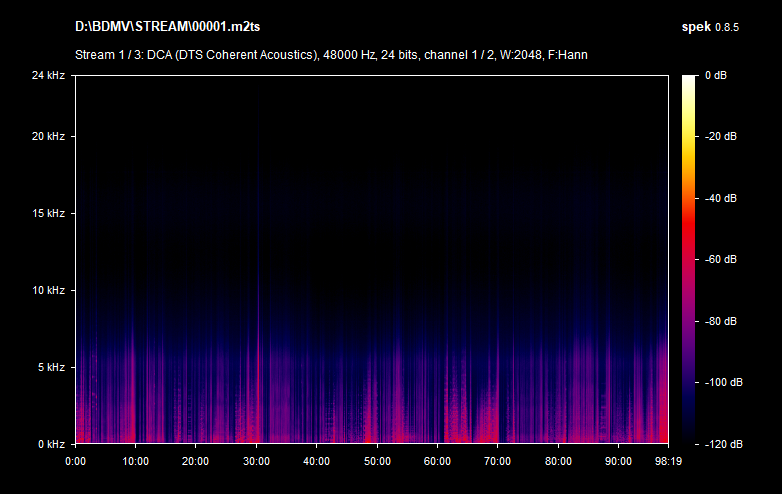782x494 pixels.
Task: Click the center of the spectrogram plot
Action: [x=371, y=259]
